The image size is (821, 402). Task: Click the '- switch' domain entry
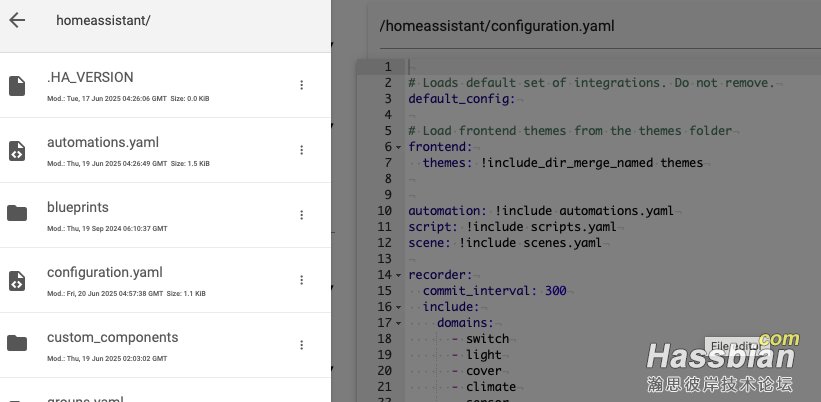(x=480, y=339)
